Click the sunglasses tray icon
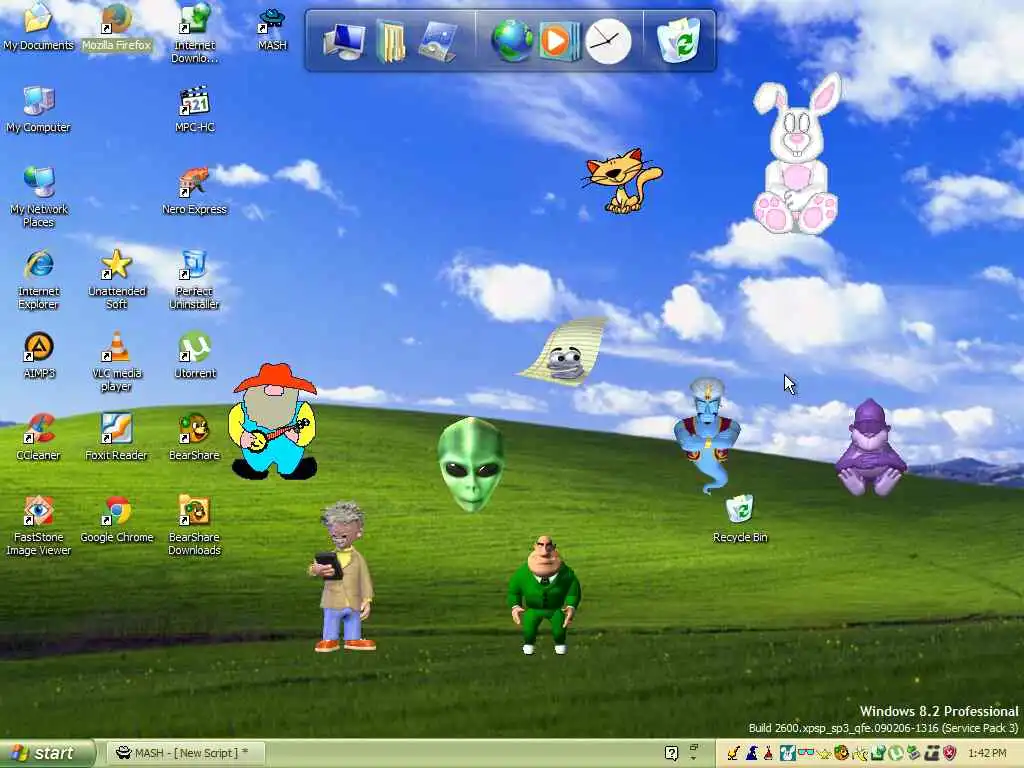The image size is (1024, 768). pos(807,752)
